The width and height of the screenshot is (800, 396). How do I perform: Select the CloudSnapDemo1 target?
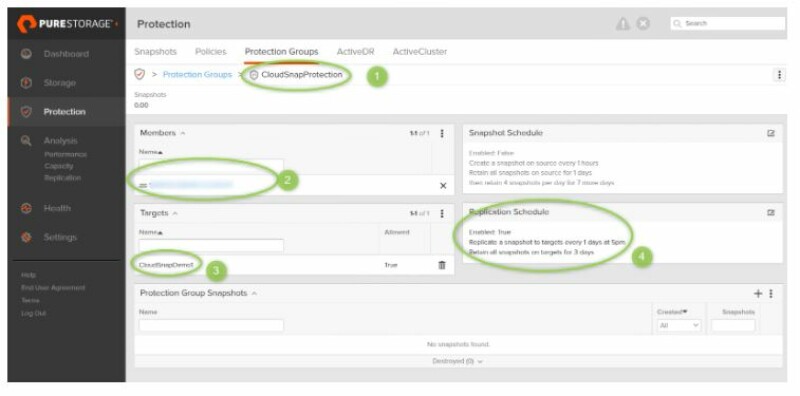tap(166, 265)
